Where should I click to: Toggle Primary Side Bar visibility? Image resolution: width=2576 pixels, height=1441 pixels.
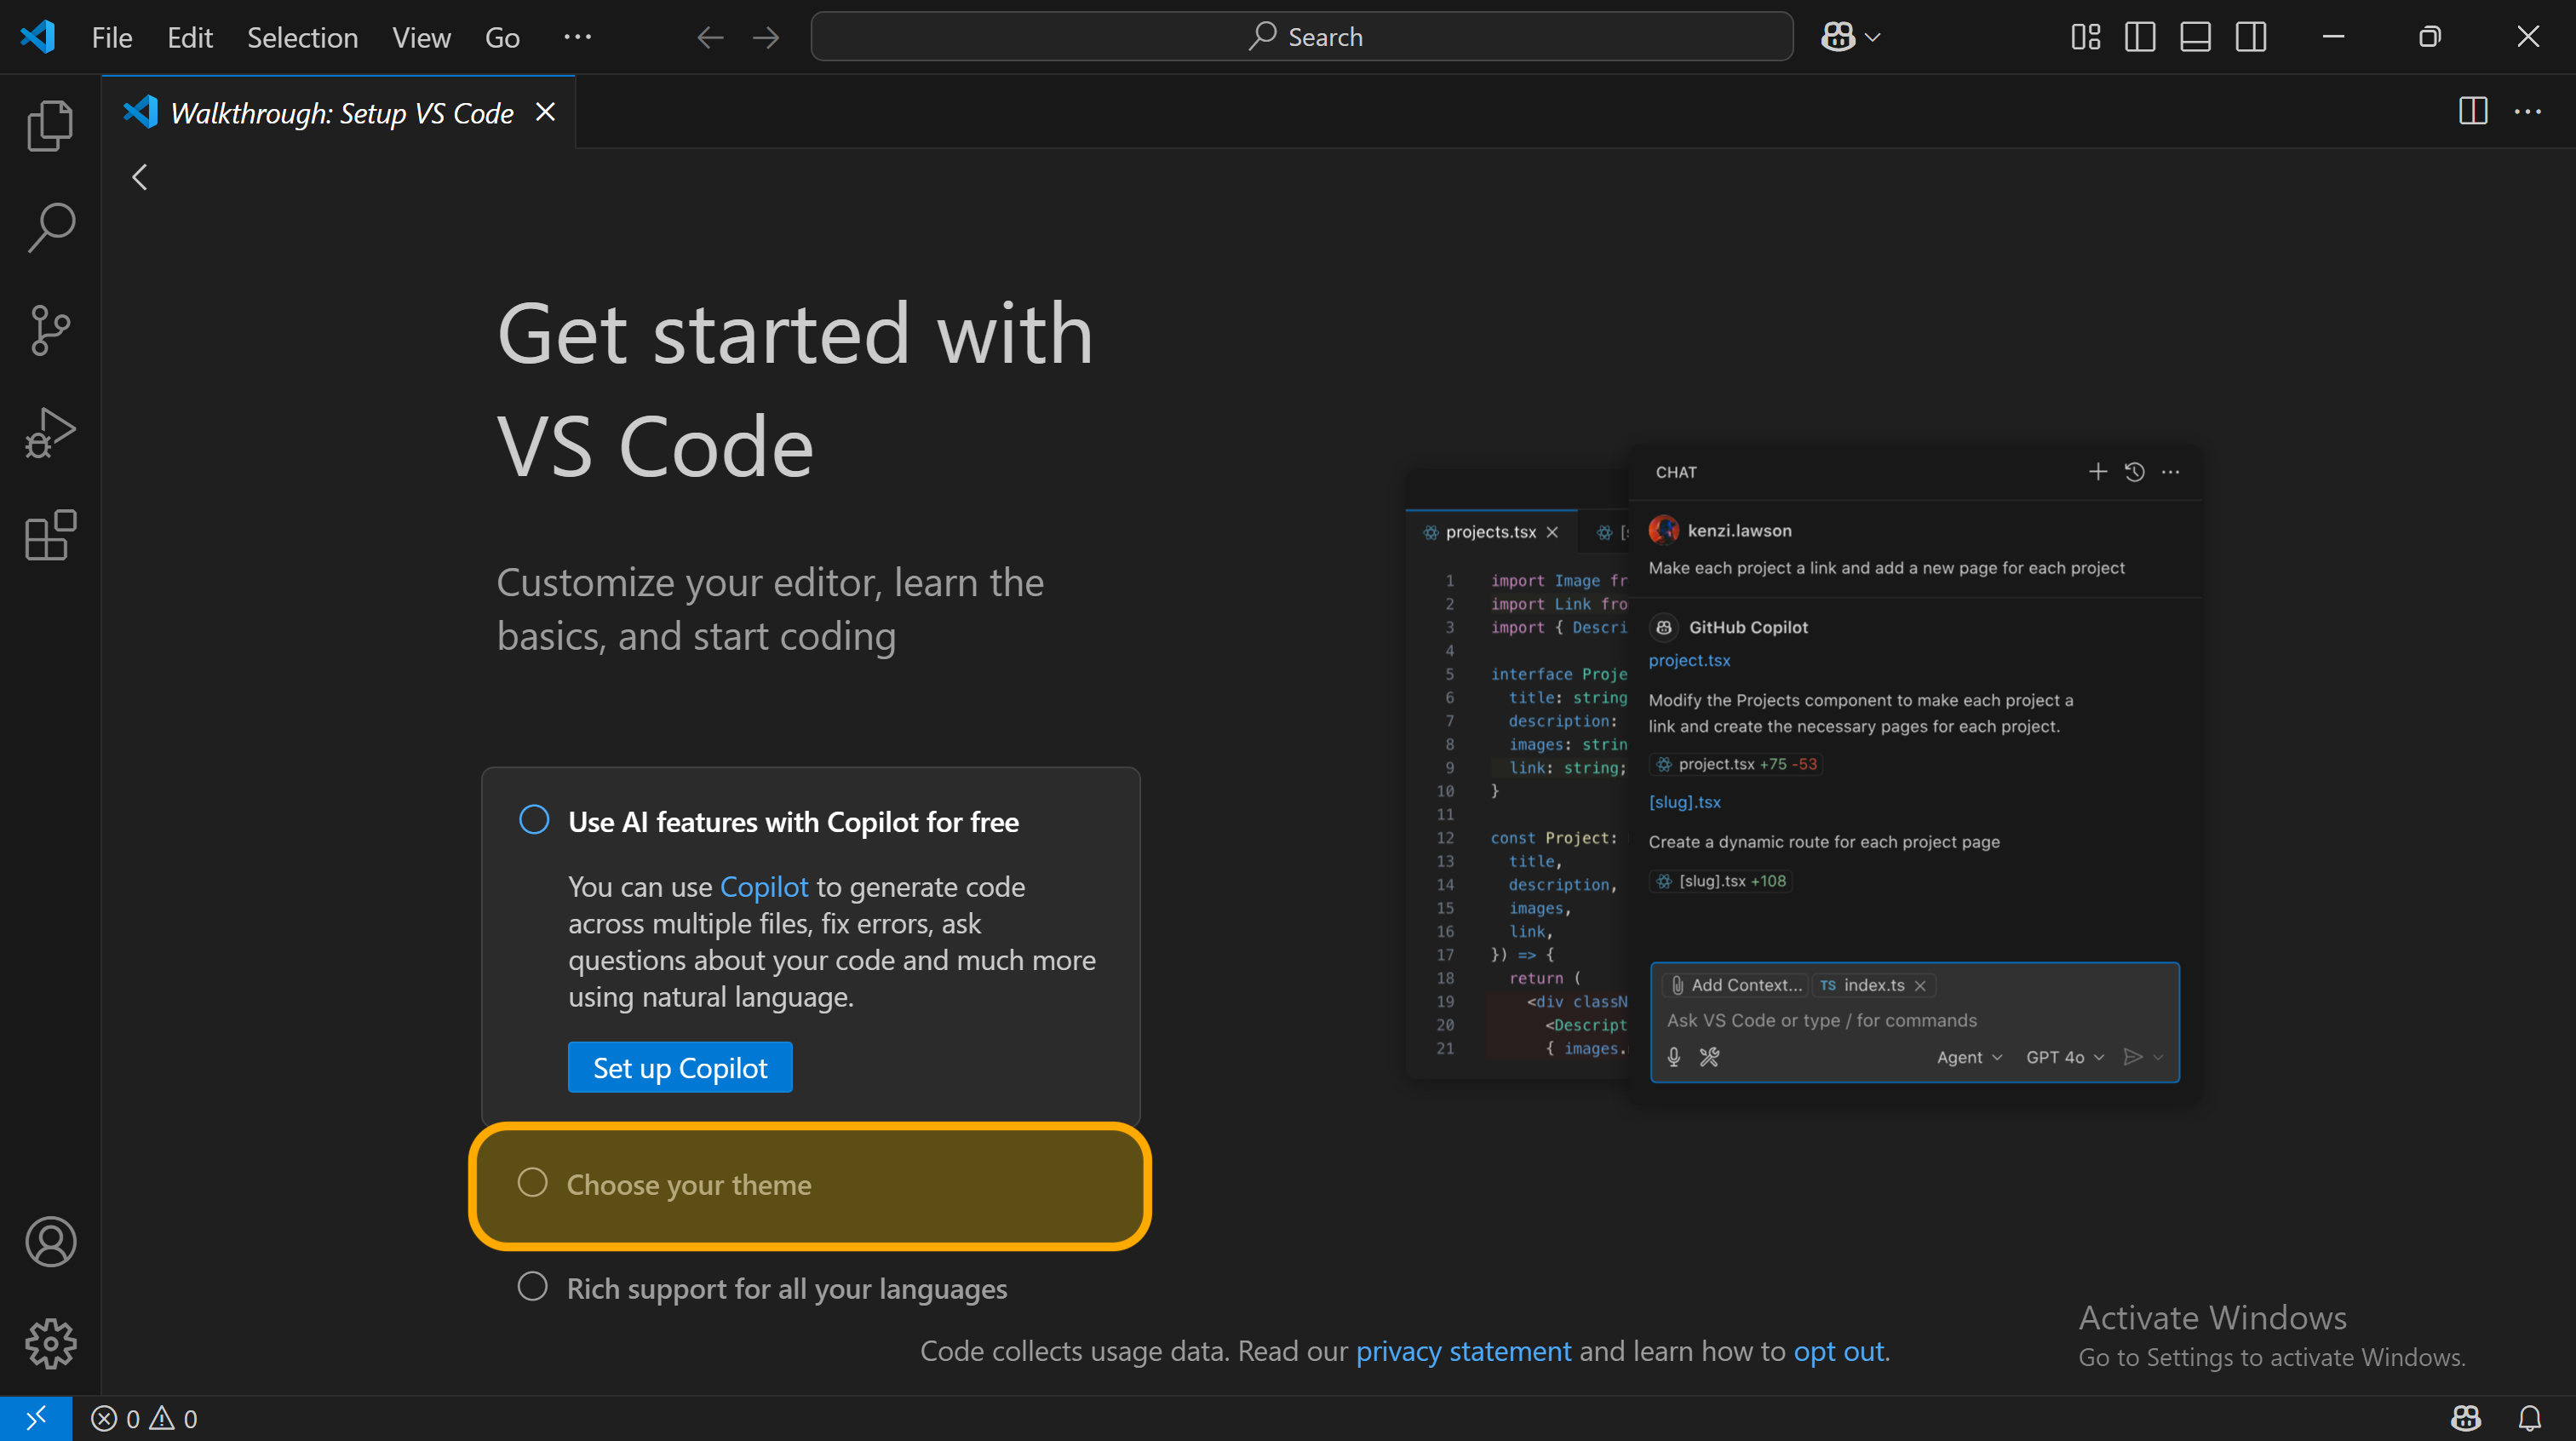point(2140,37)
